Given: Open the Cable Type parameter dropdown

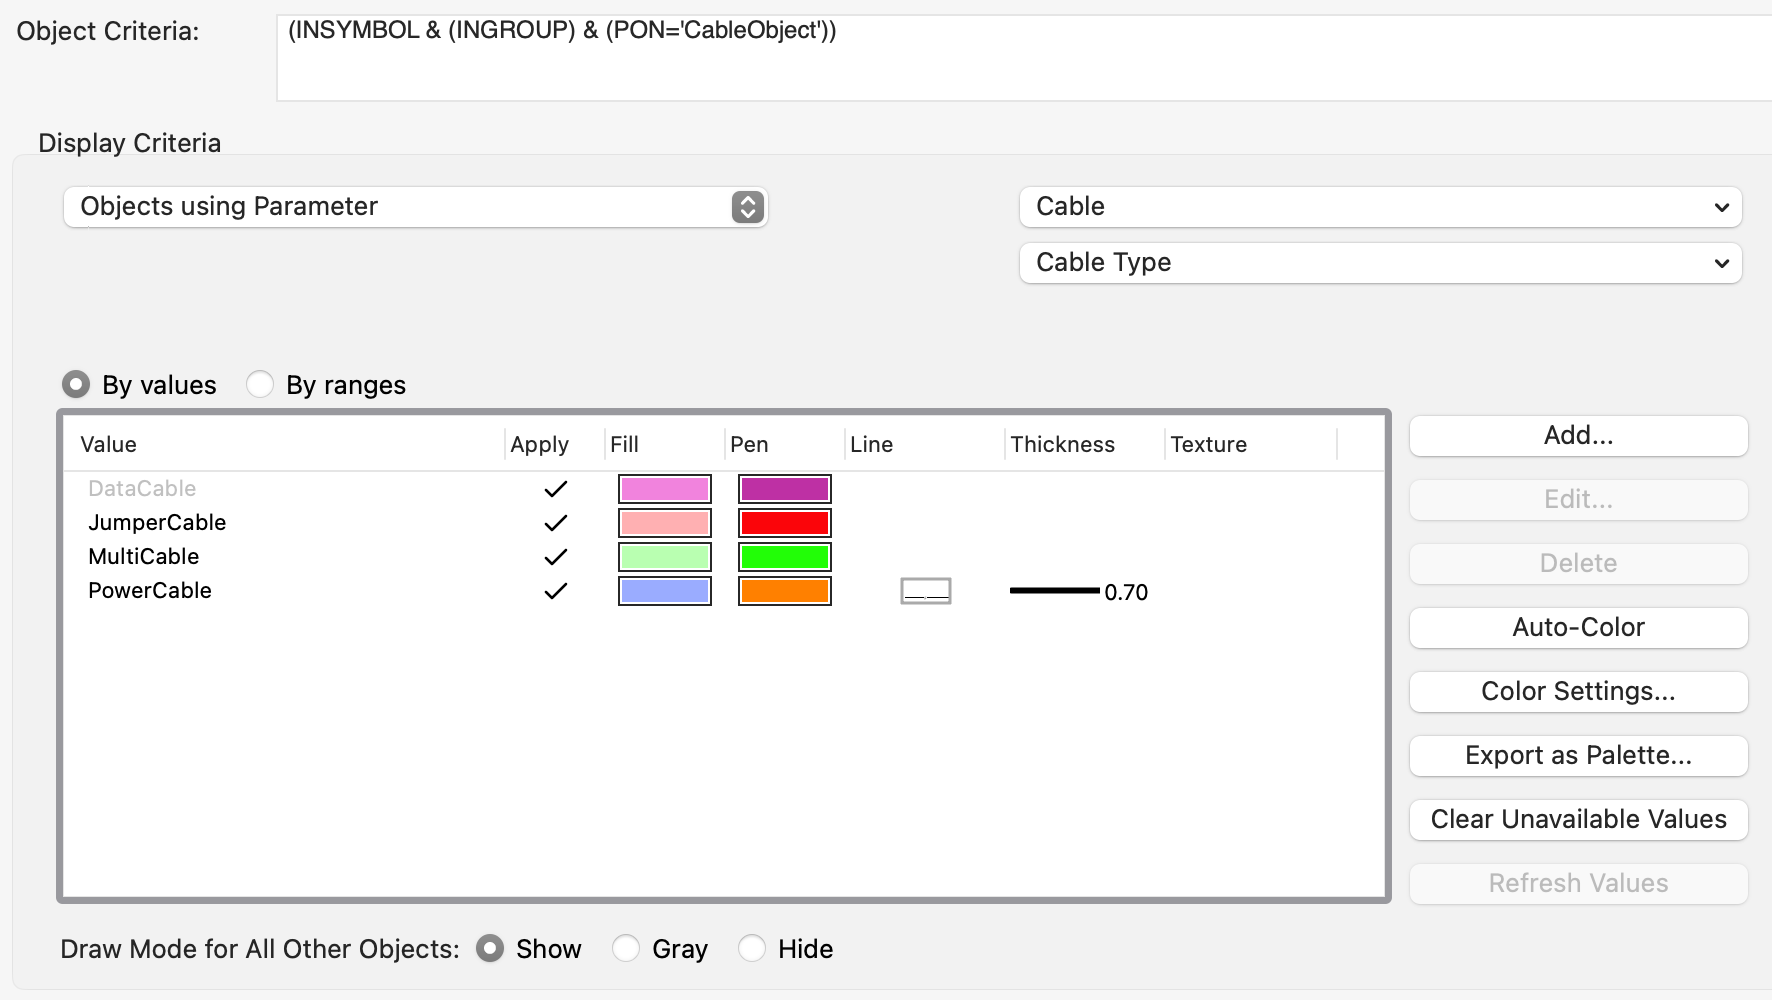Looking at the screenshot, I should pyautogui.click(x=1380, y=263).
